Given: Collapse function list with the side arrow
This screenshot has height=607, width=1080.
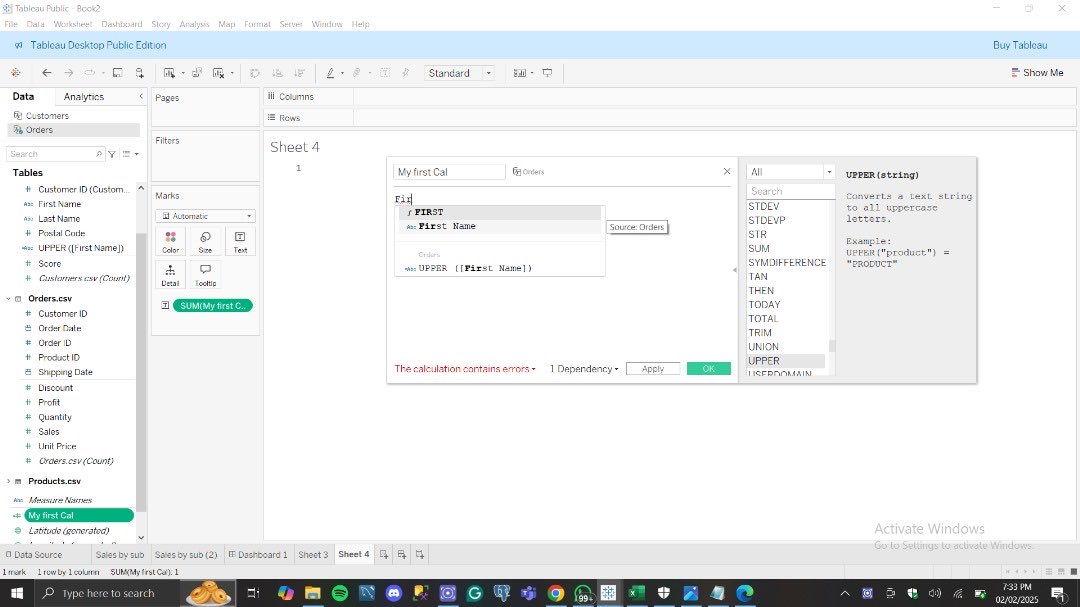Looking at the screenshot, I should pyautogui.click(x=734, y=270).
